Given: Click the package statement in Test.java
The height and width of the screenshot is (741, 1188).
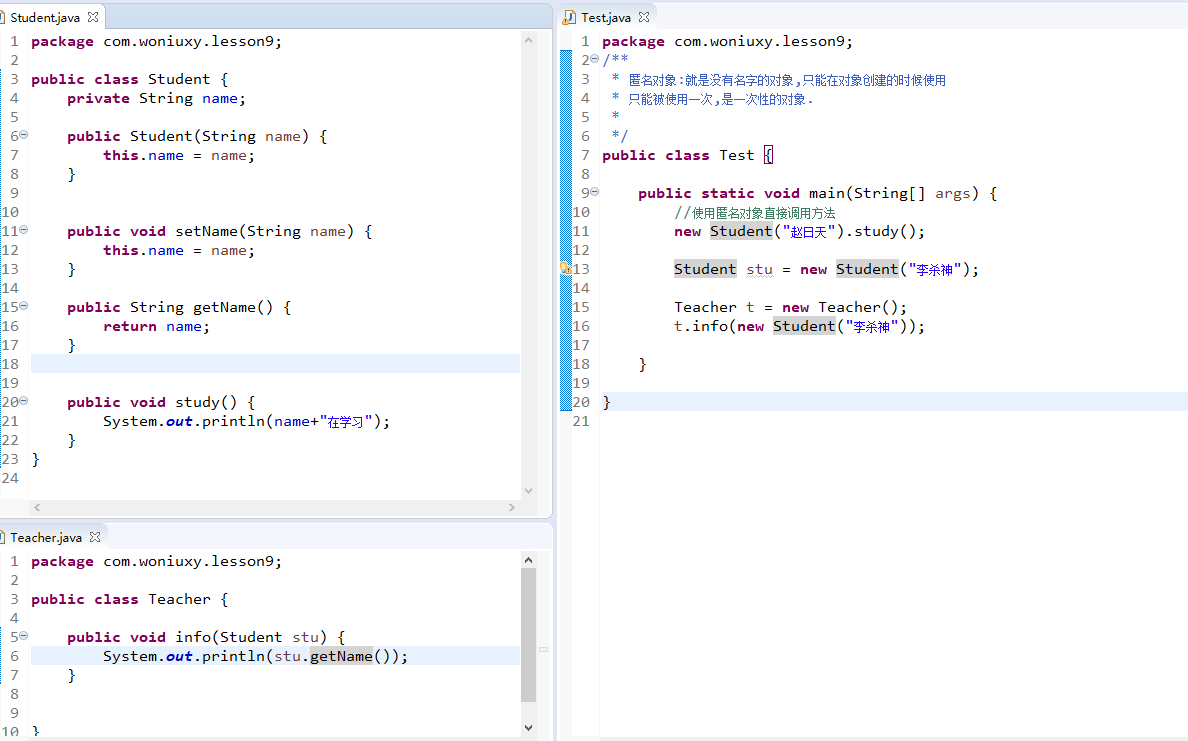Looking at the screenshot, I should pyautogui.click(x=727, y=42).
